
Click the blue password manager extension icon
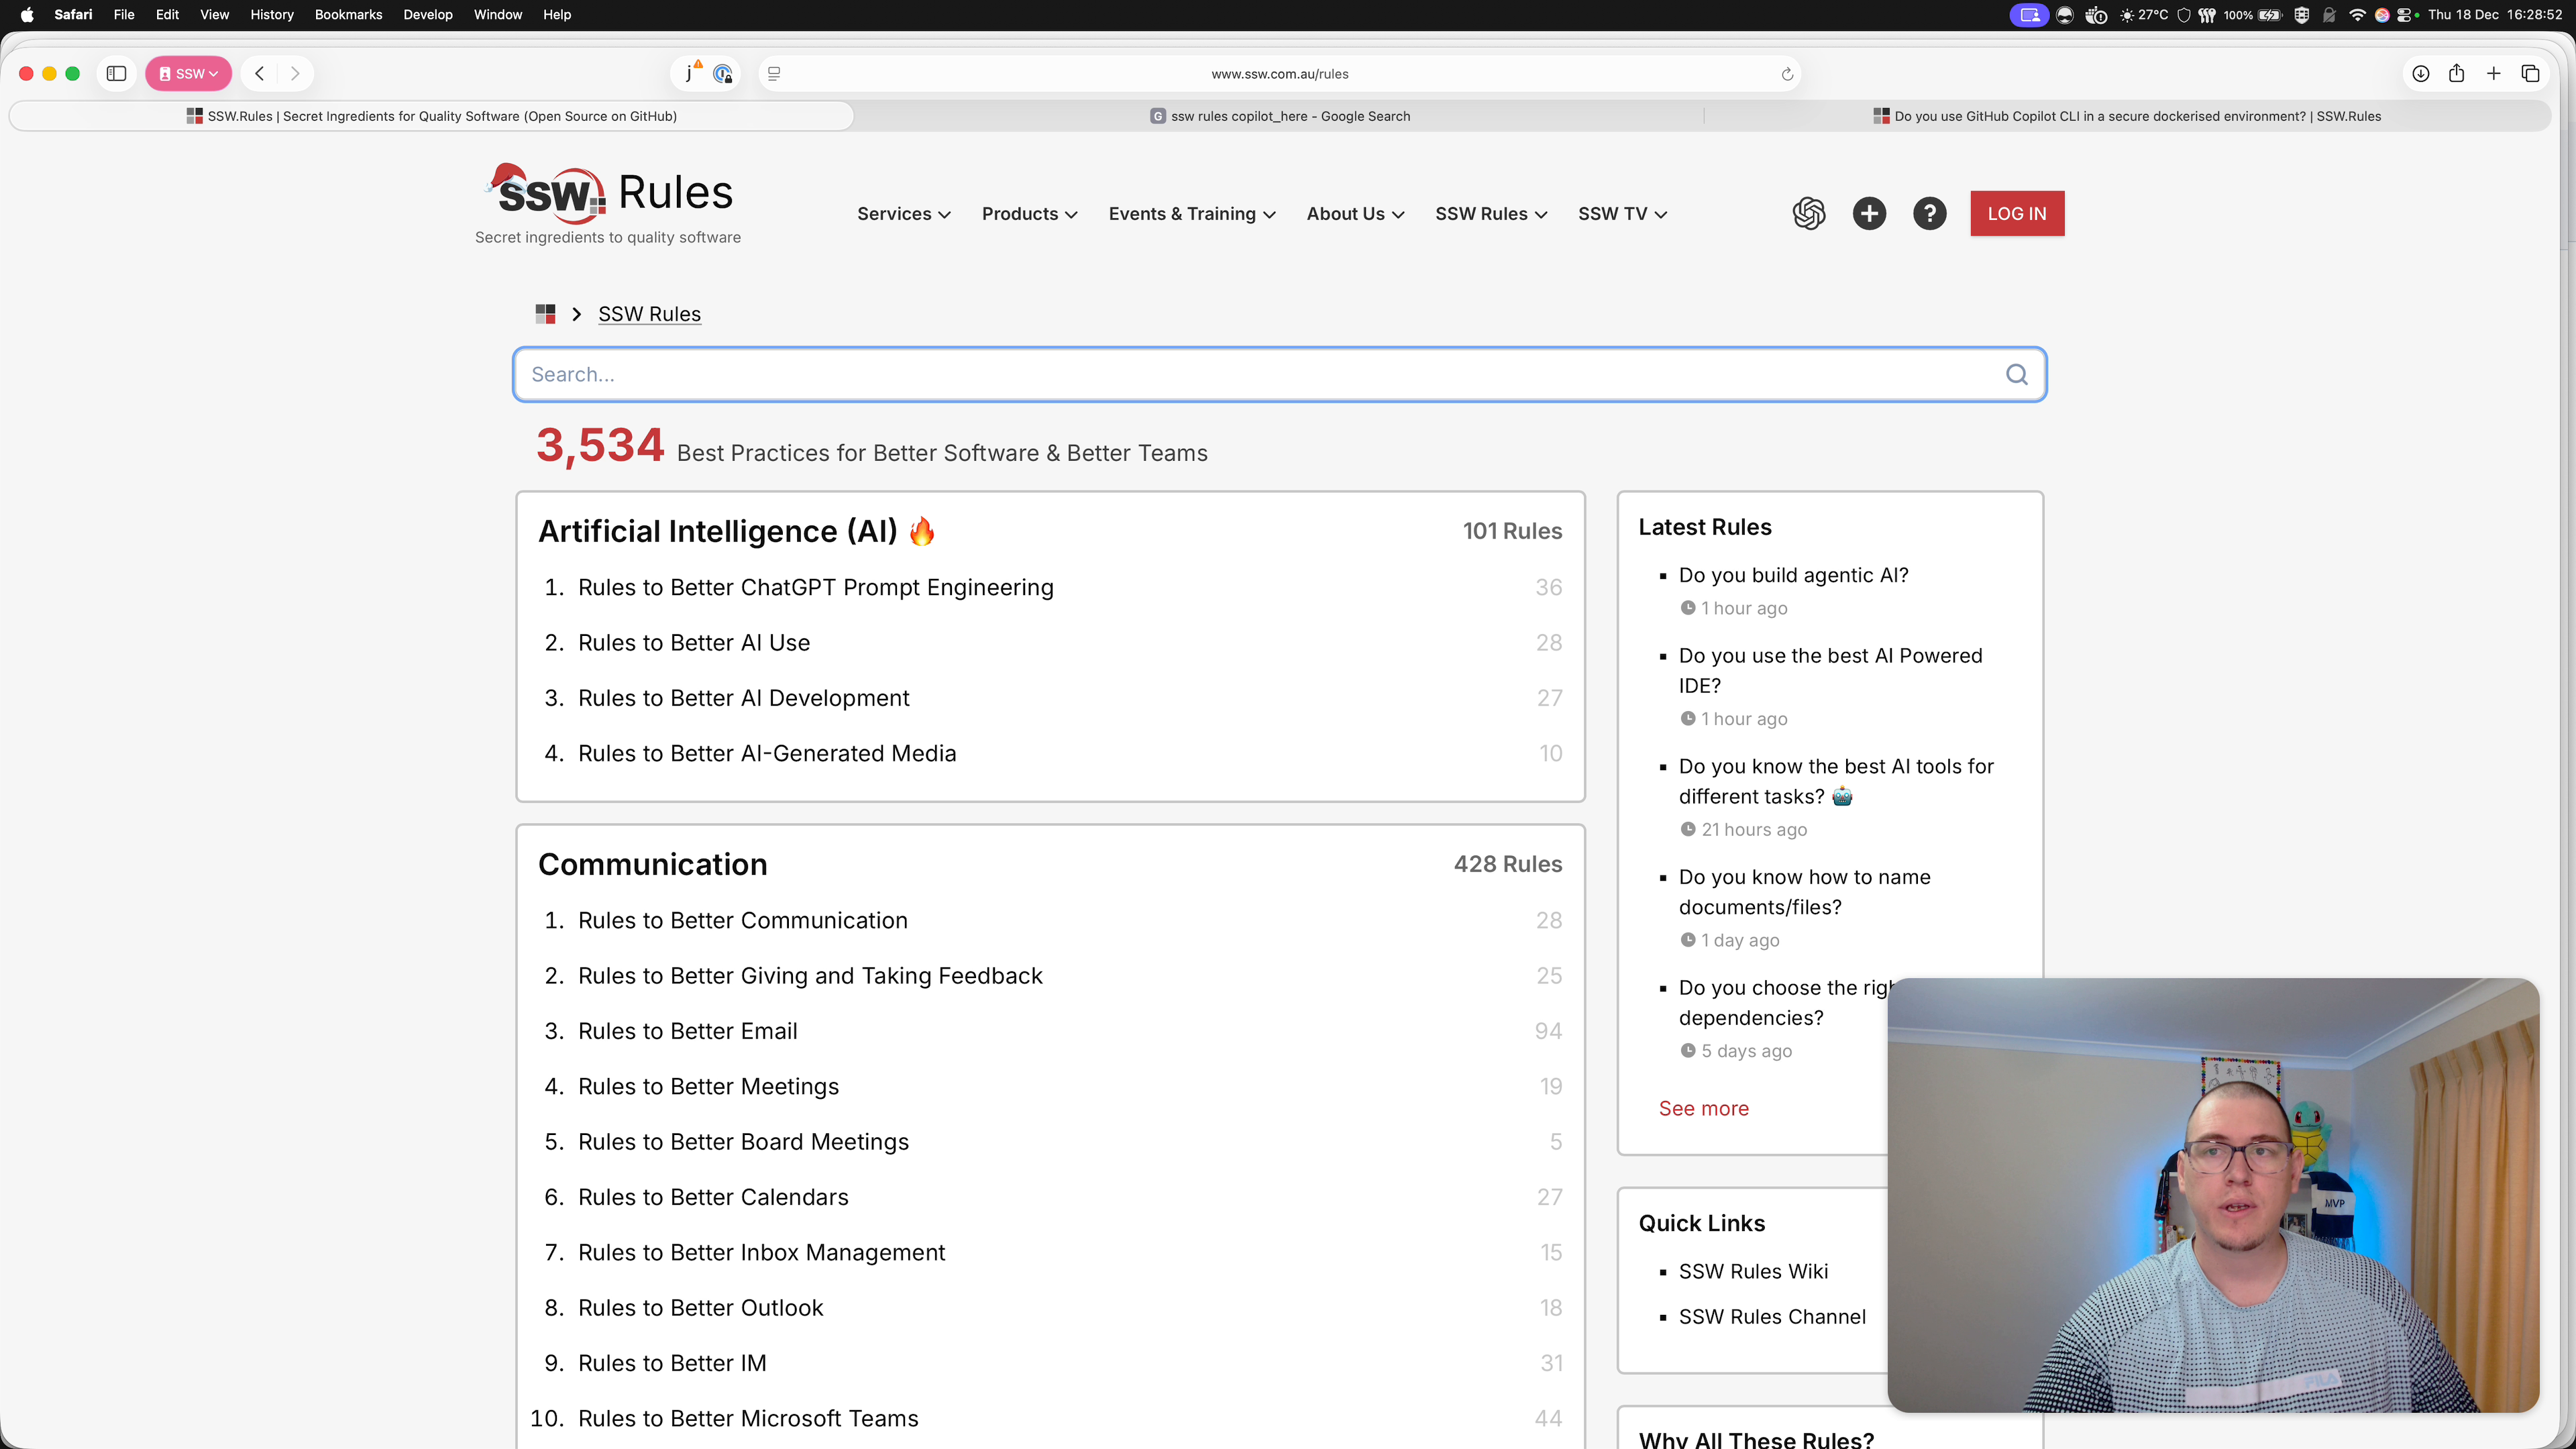(x=723, y=74)
